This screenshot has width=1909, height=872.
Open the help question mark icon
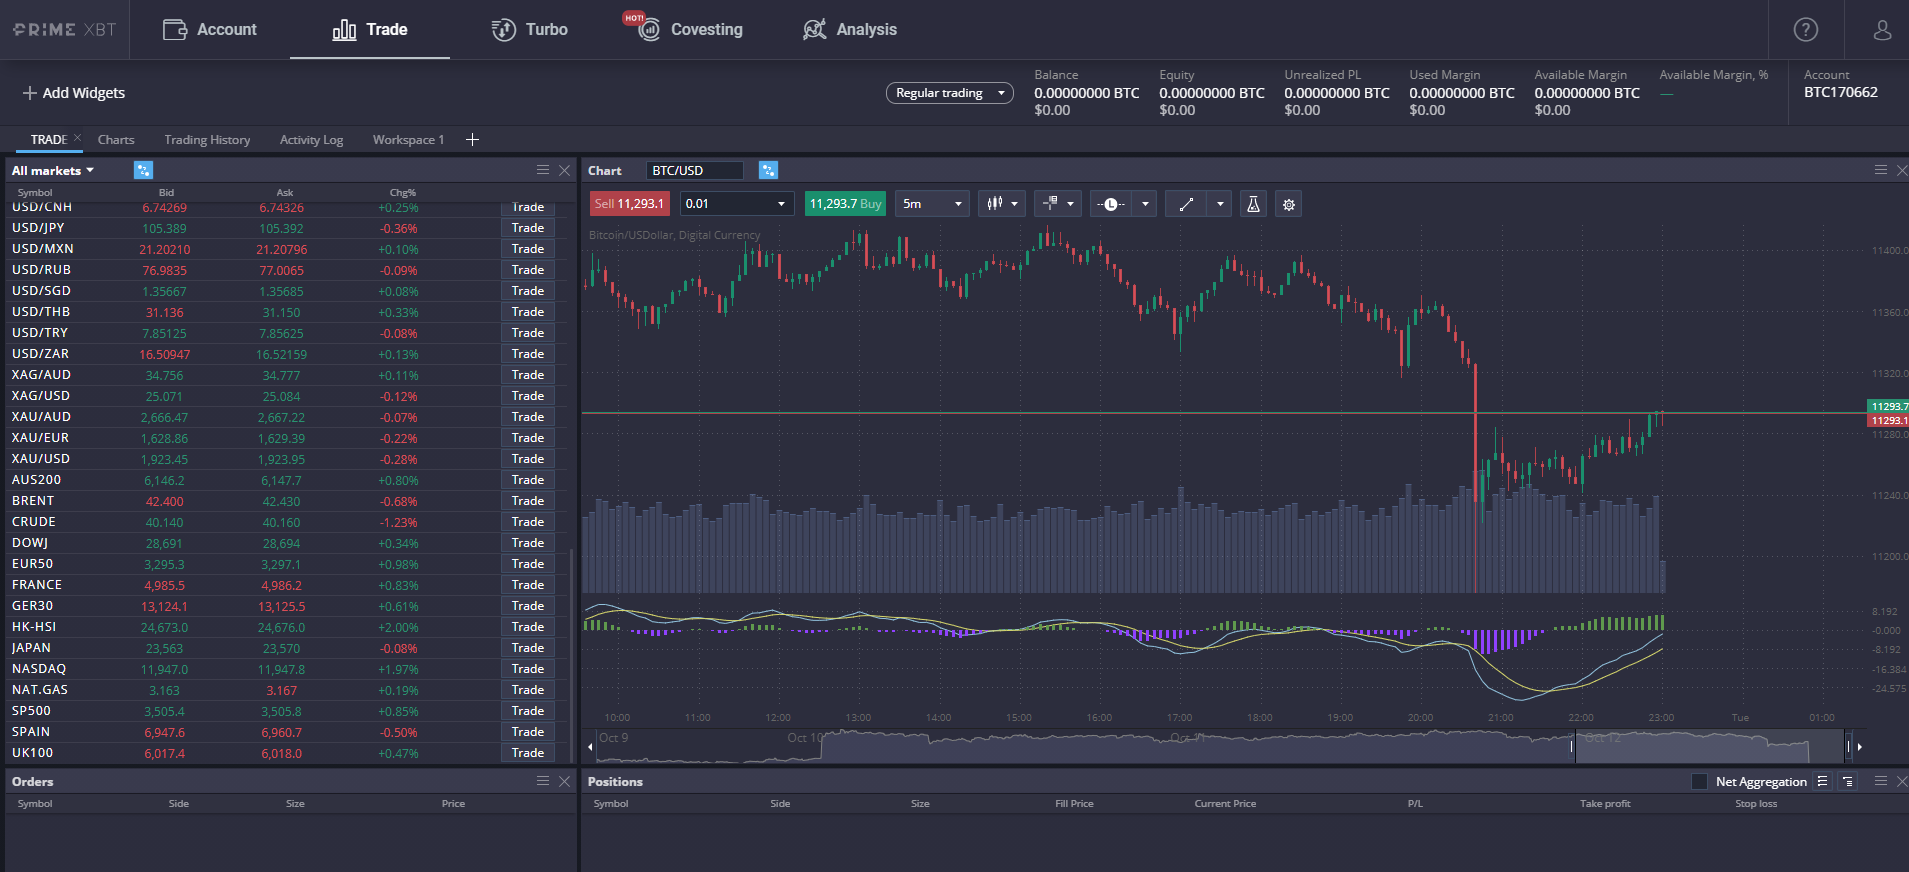1806,30
